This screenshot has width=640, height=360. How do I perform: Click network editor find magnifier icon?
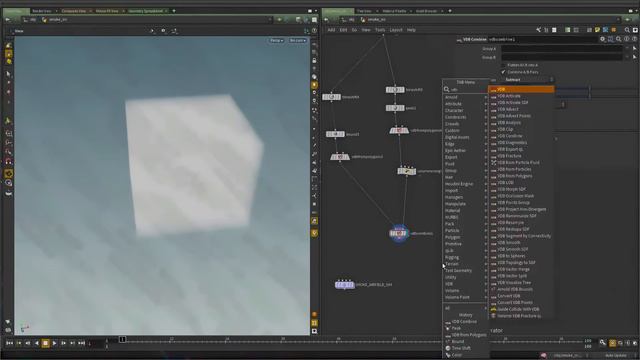(x=627, y=30)
